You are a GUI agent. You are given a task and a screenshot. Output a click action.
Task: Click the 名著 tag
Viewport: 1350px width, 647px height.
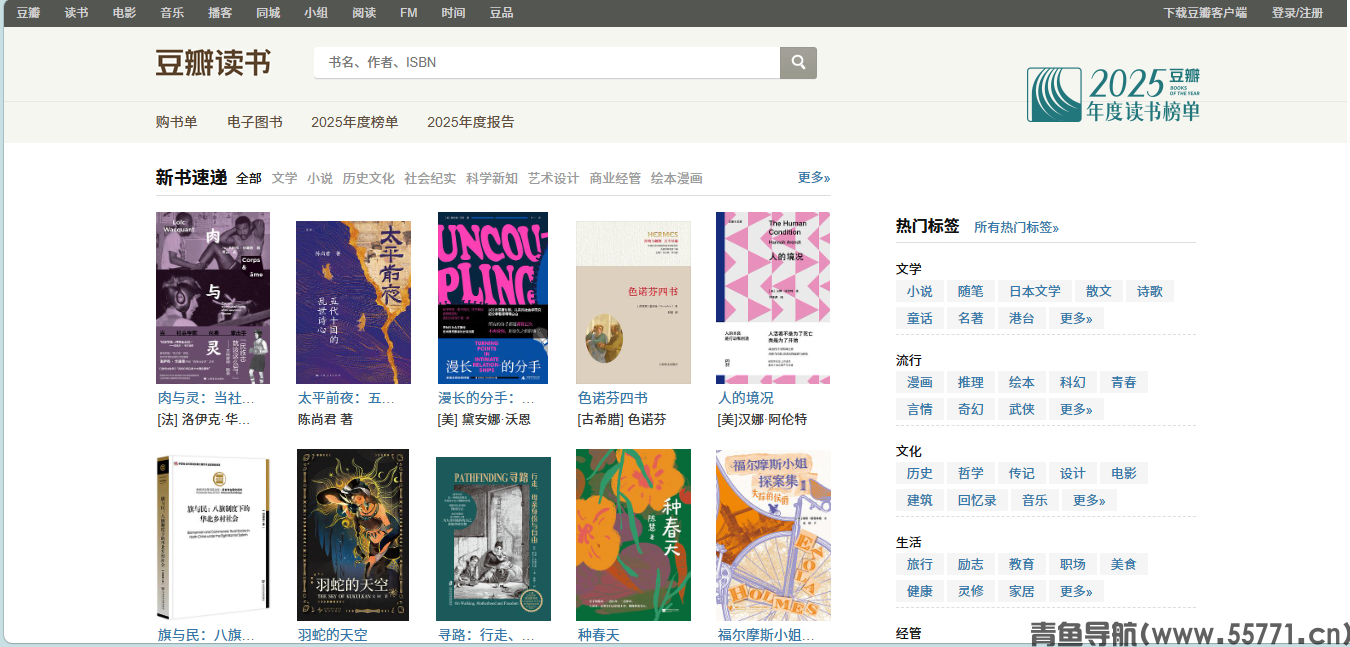coord(971,318)
